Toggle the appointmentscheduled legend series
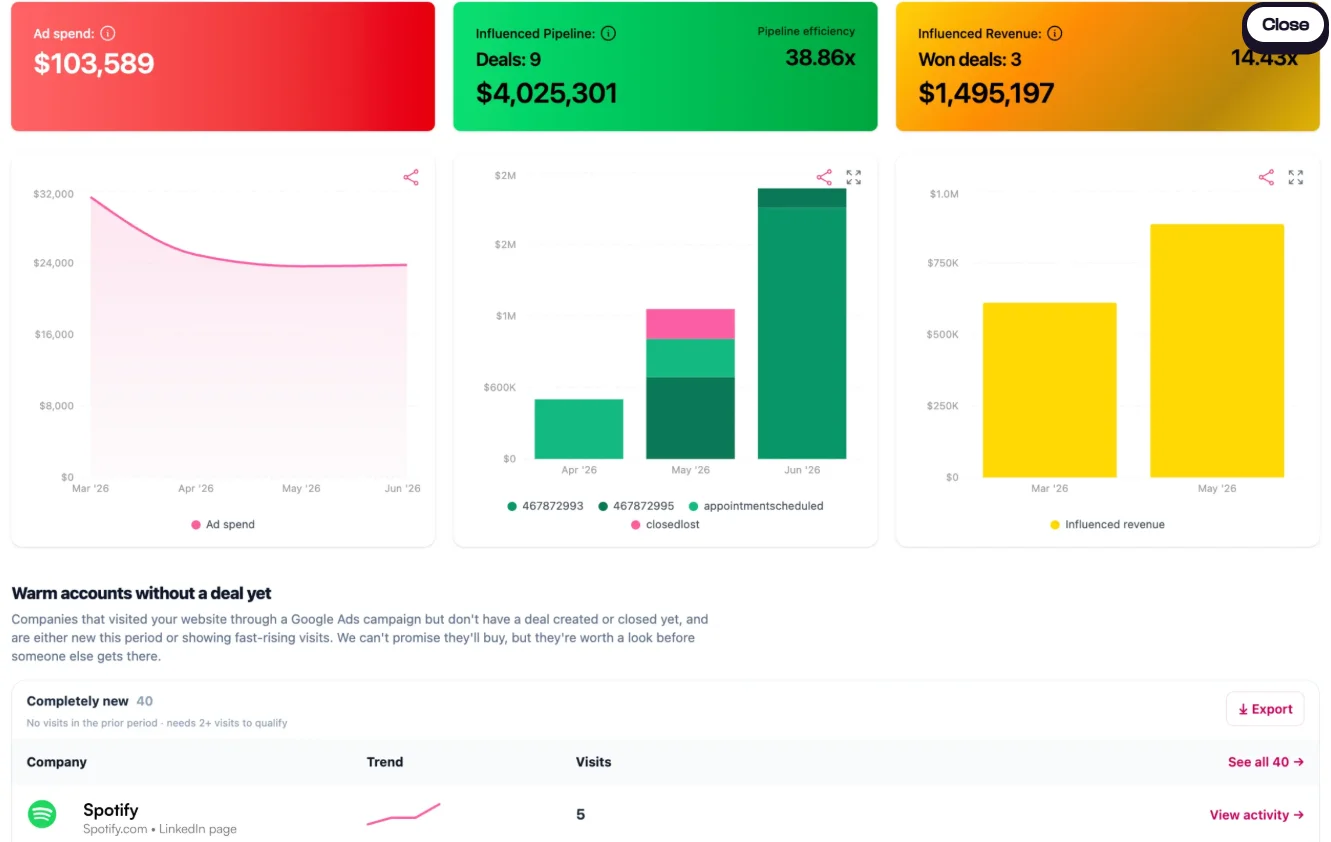This screenshot has width=1331, height=842. 756,506
